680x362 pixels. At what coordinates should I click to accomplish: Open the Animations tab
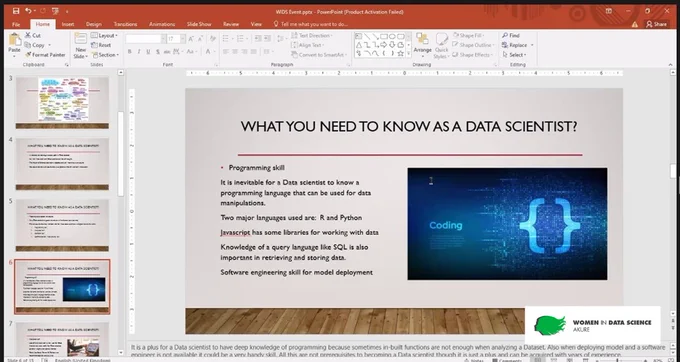162,24
